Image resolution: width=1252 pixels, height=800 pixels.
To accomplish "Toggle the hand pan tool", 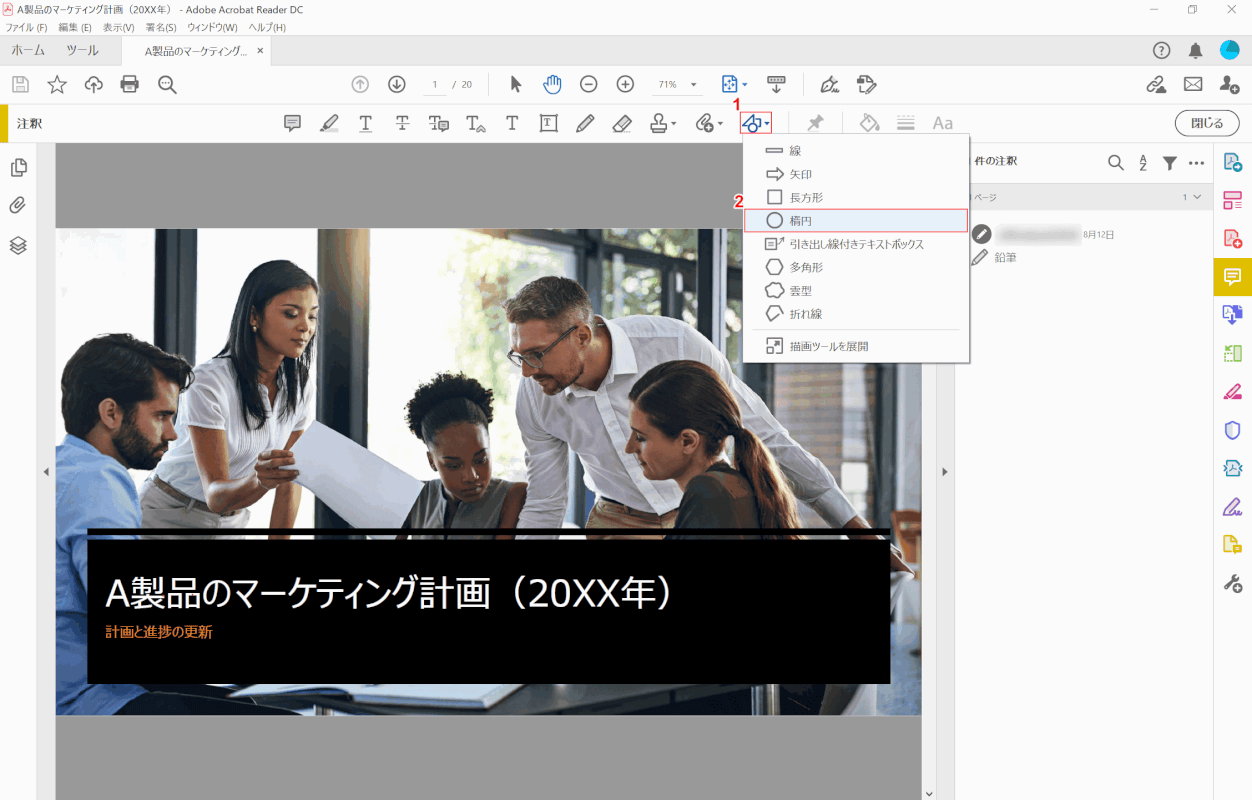I will 552,85.
